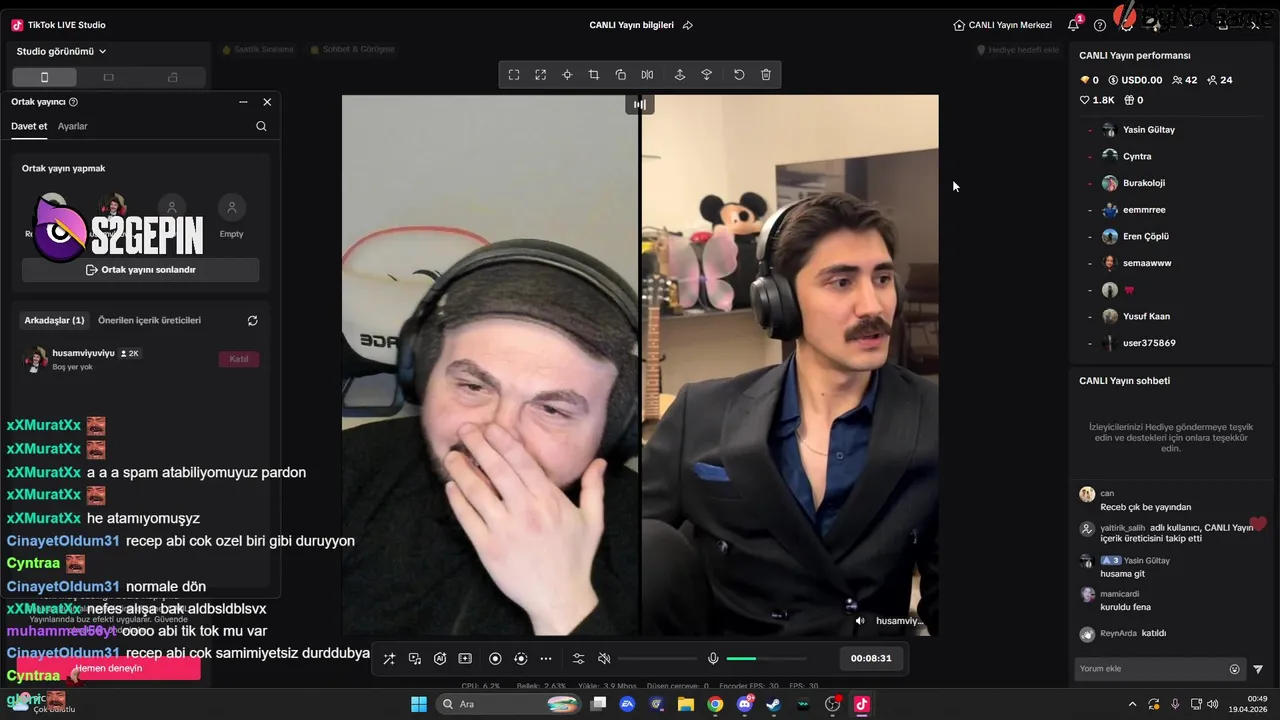The width and height of the screenshot is (1280, 720).
Task: Click Hemen deneyin pink button
Action: coord(108,668)
